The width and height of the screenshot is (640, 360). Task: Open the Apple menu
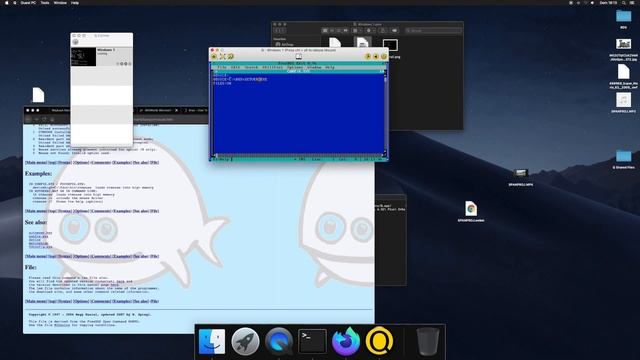(7, 2)
